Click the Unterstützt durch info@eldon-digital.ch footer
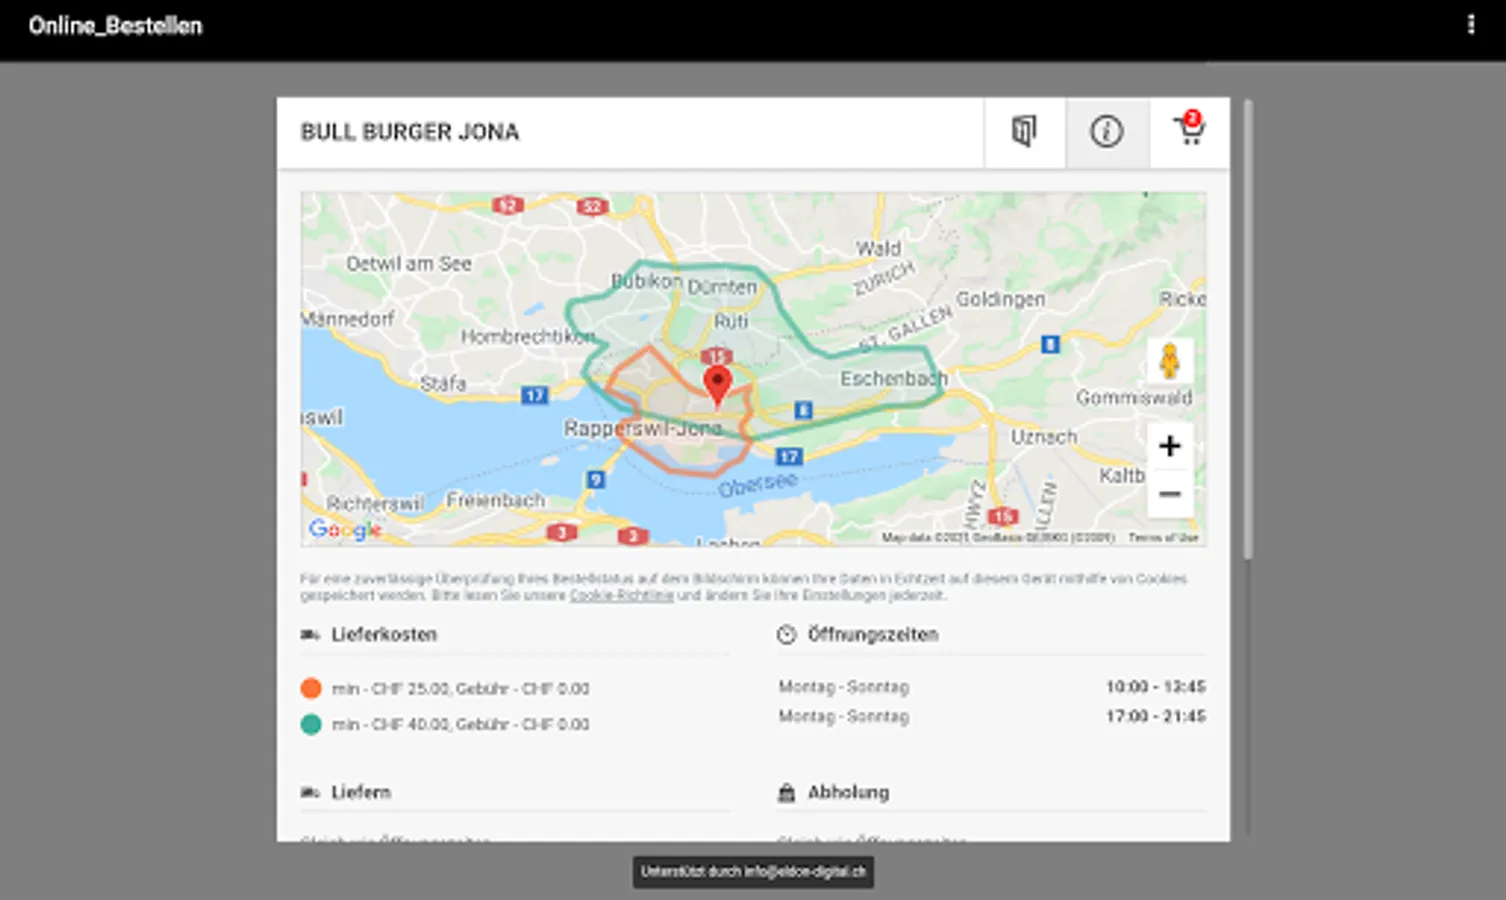 click(753, 872)
